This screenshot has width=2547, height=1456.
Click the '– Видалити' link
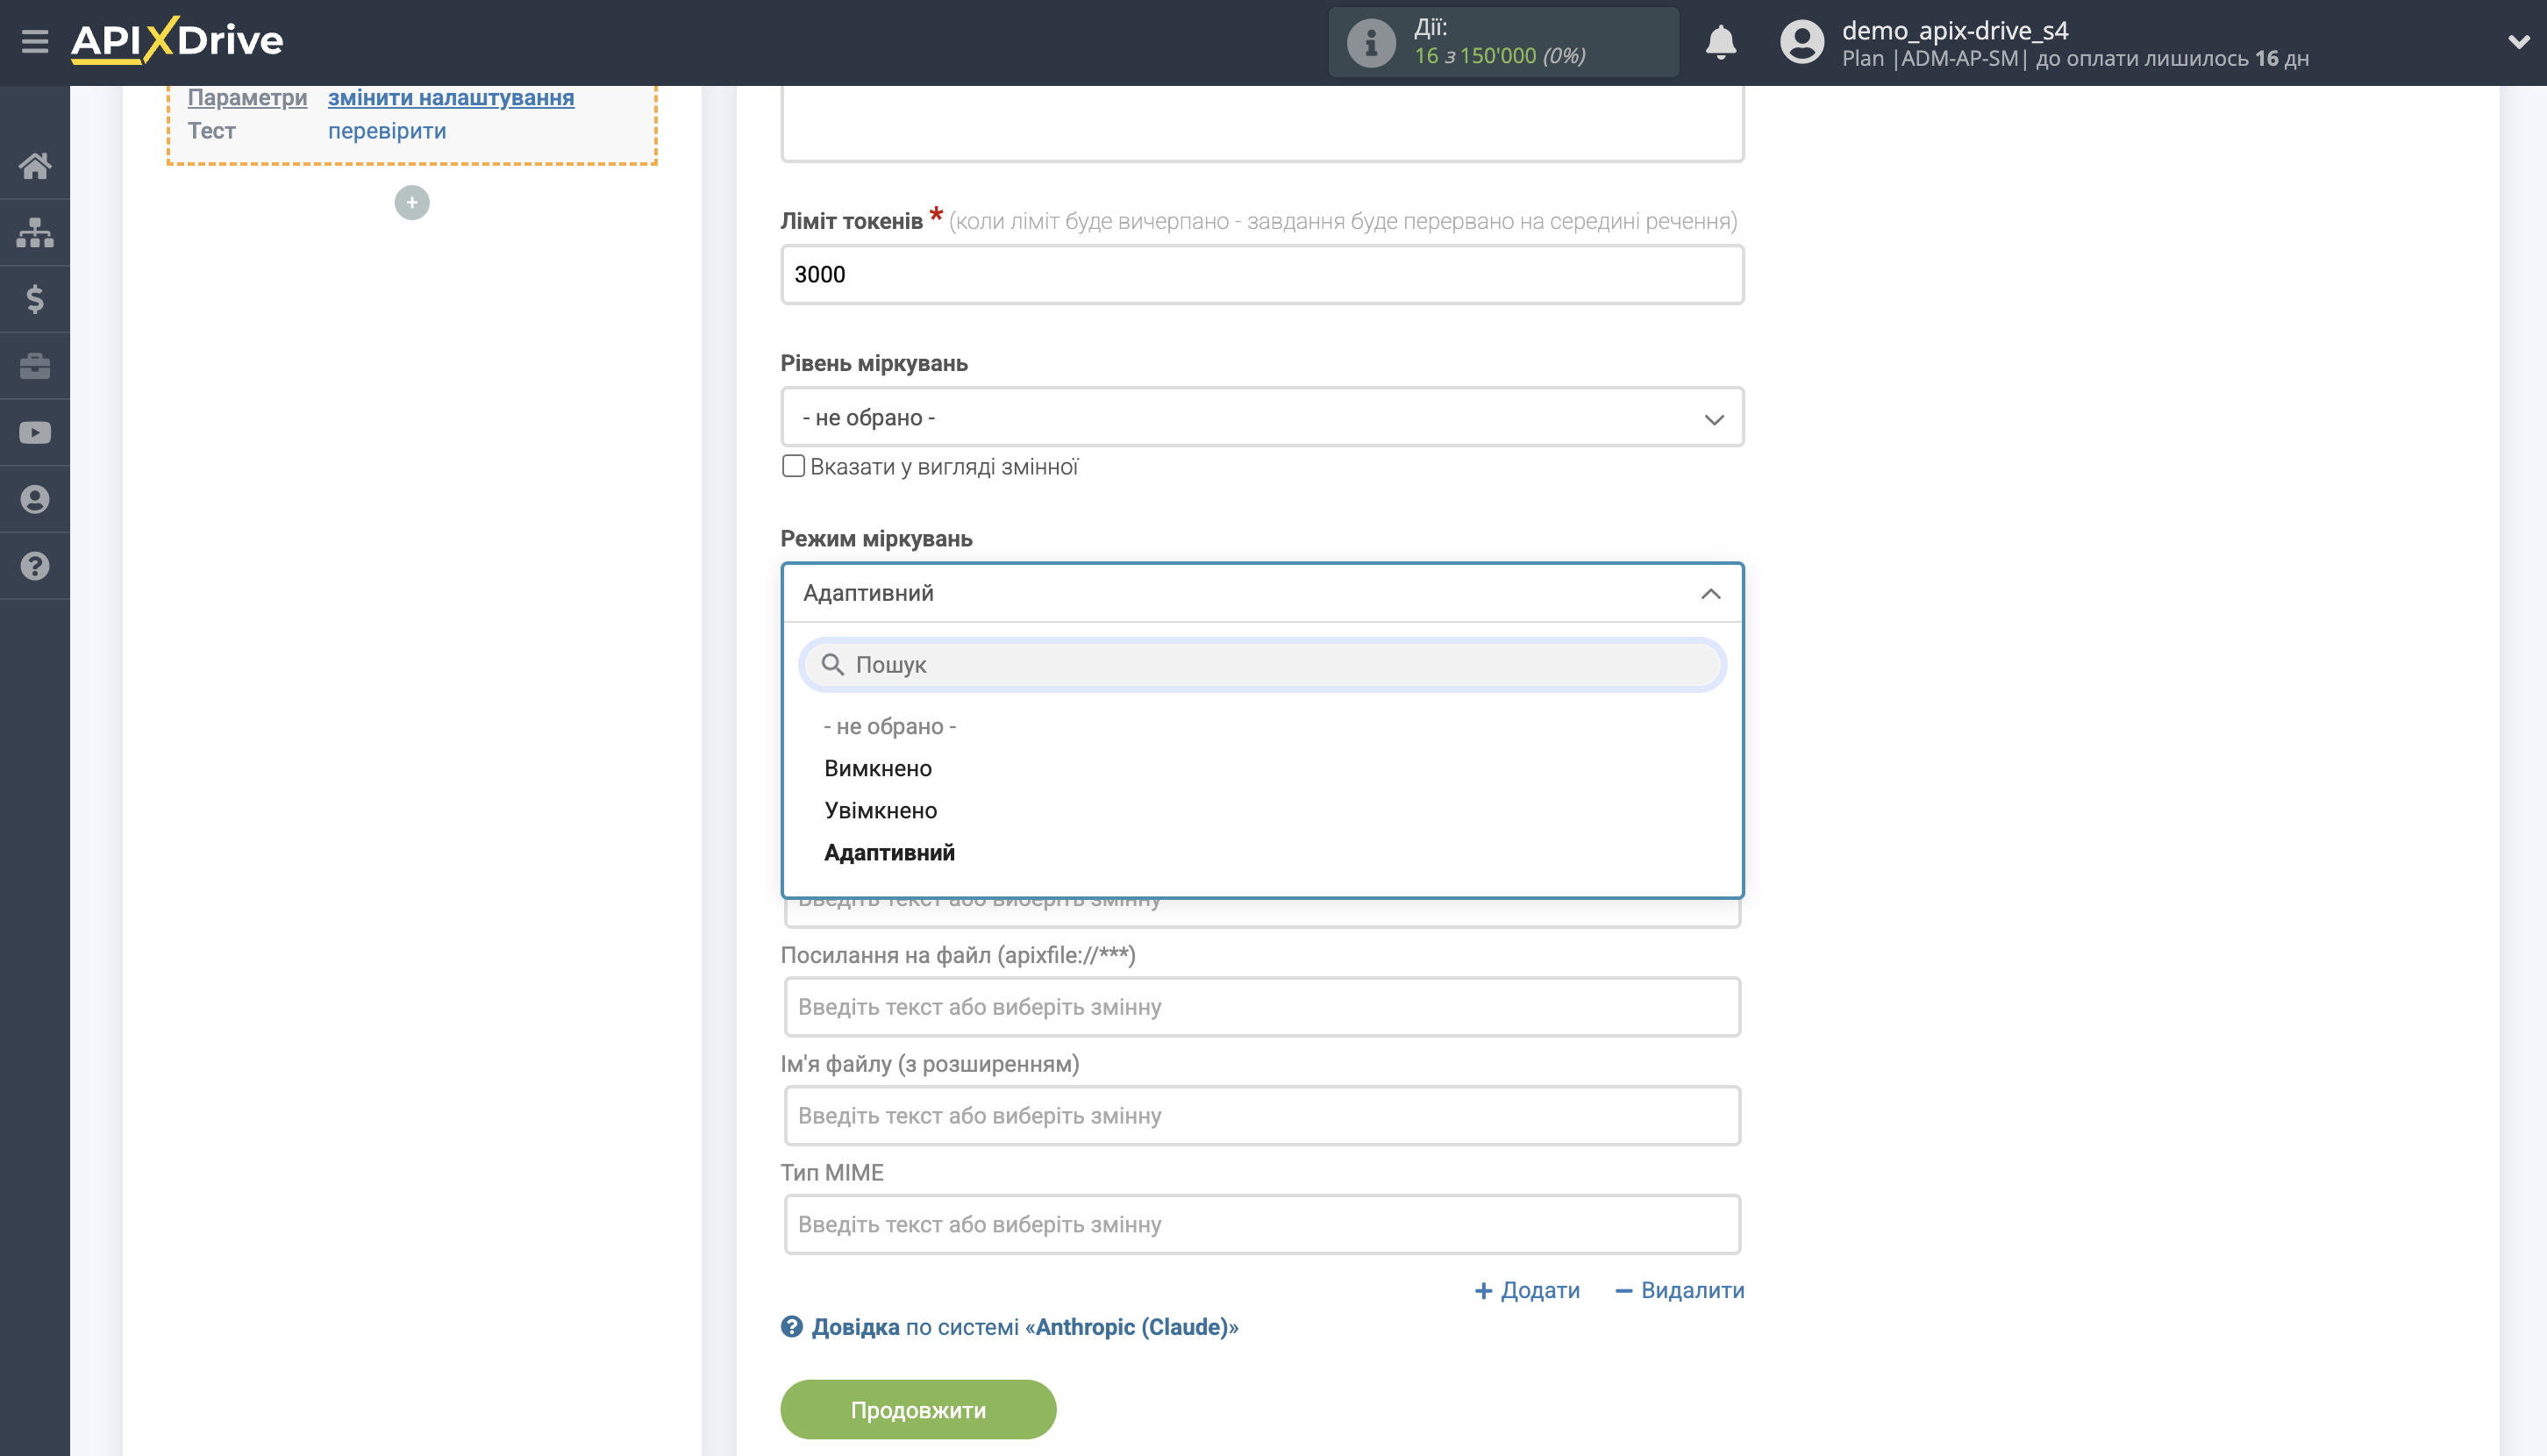pyautogui.click(x=1680, y=1290)
